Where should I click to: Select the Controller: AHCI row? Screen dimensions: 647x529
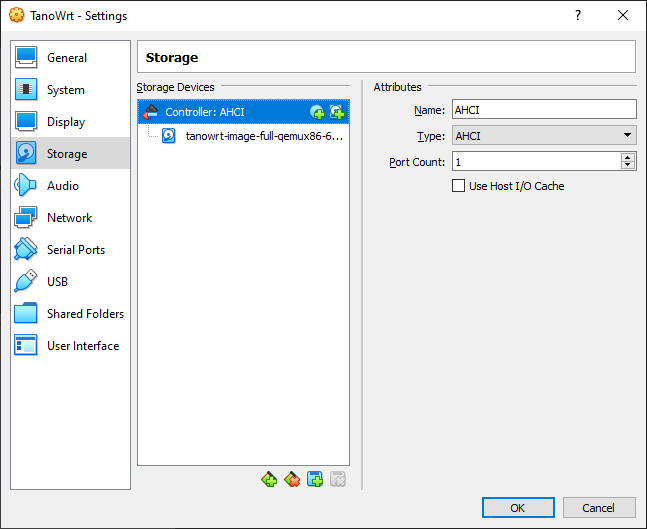click(x=243, y=112)
